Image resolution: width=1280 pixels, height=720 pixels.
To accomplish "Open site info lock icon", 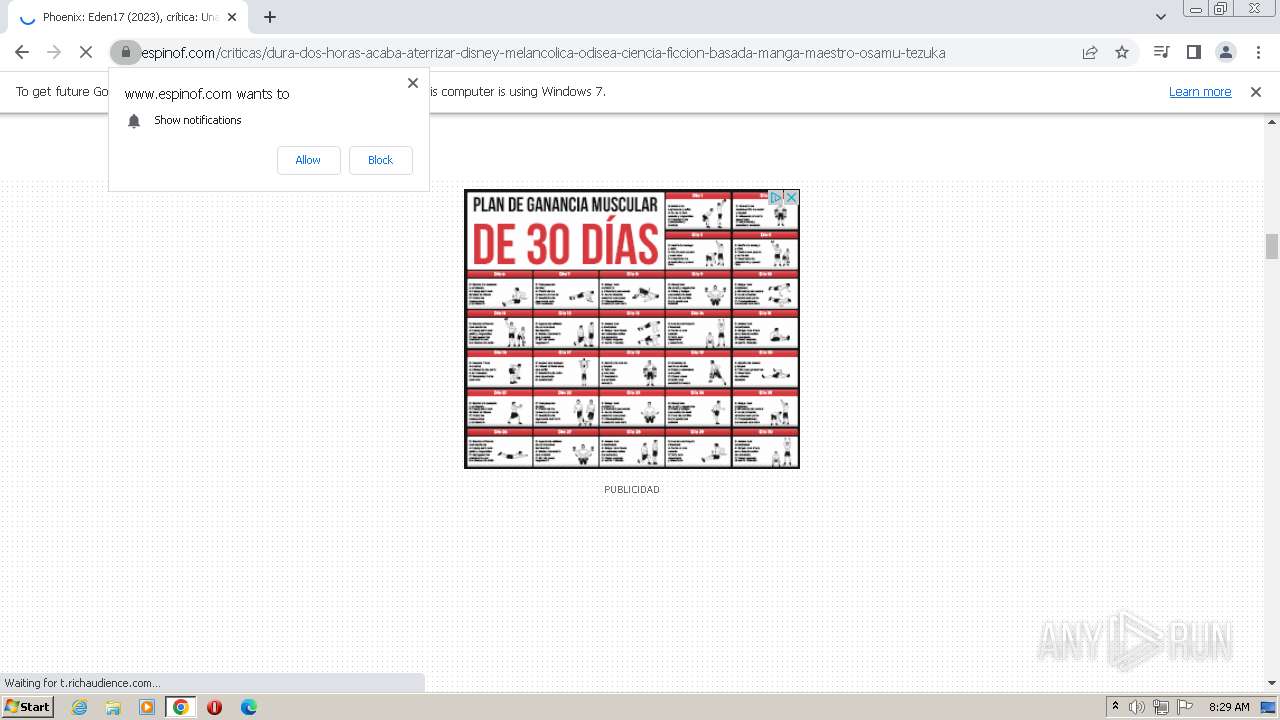I will (x=125, y=52).
